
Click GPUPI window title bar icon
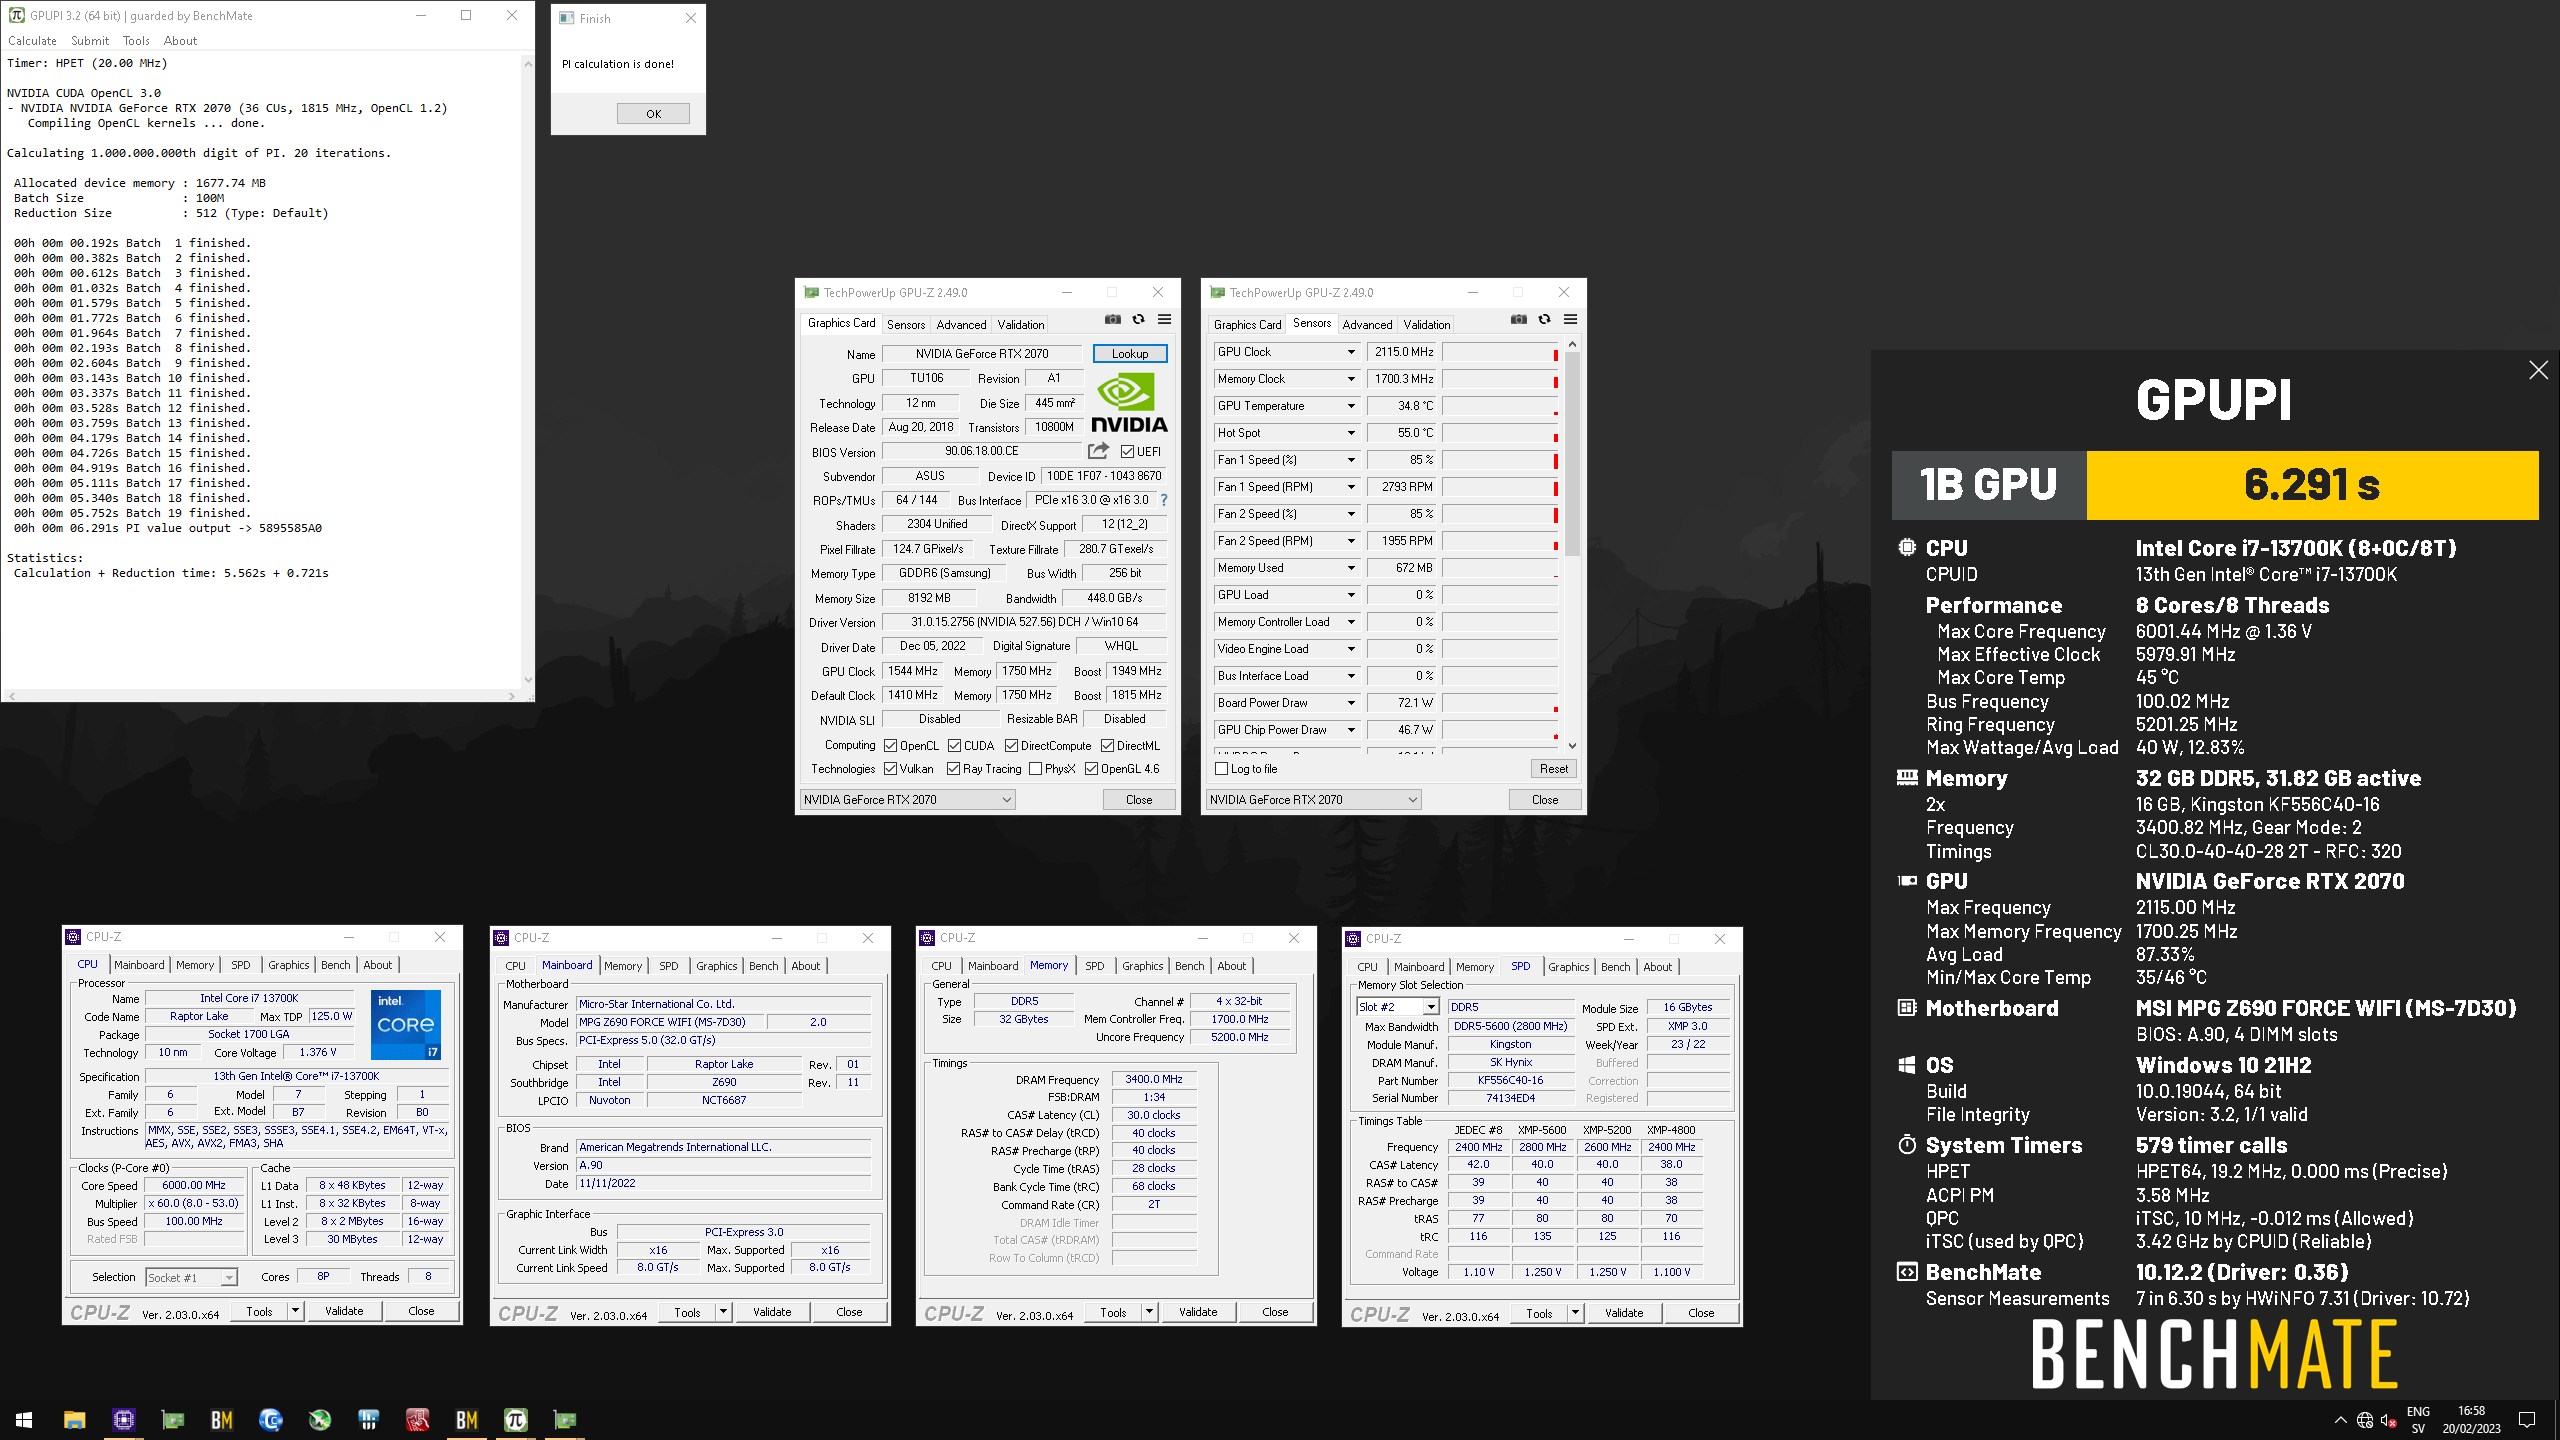(x=17, y=15)
